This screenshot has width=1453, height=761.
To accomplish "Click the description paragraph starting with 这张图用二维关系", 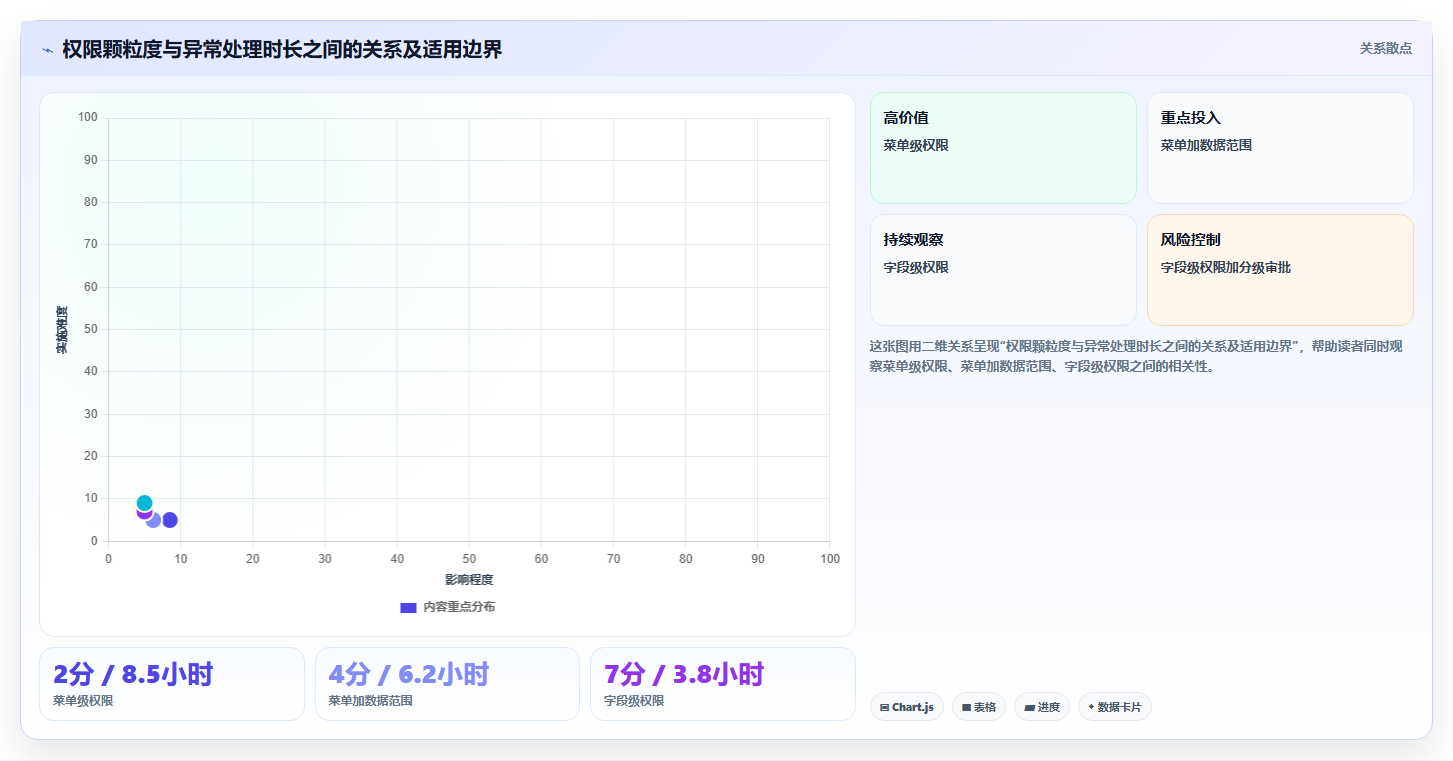I will tap(1137, 356).
